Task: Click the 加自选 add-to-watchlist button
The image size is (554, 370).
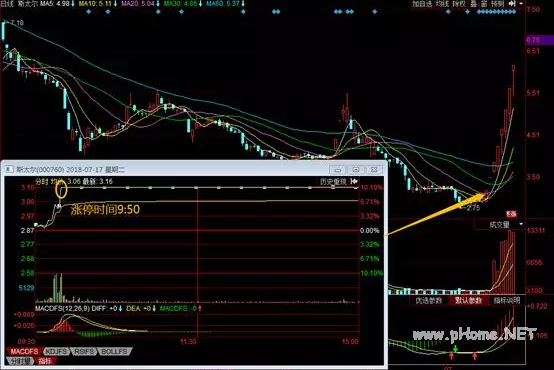Action: pos(422,4)
